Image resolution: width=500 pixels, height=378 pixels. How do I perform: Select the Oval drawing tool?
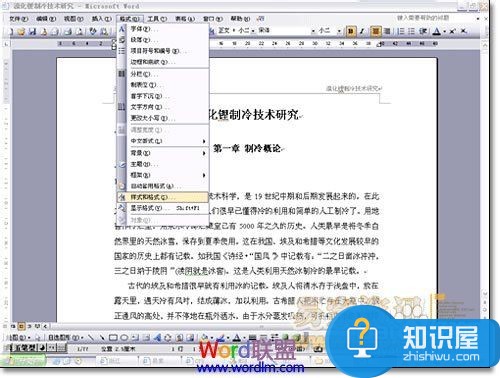click(124, 337)
